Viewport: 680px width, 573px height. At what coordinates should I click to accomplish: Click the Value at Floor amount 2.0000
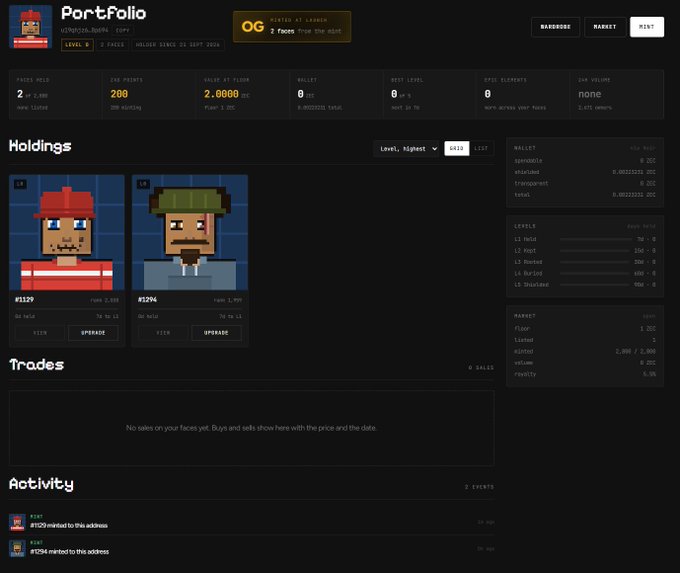tap(221, 94)
